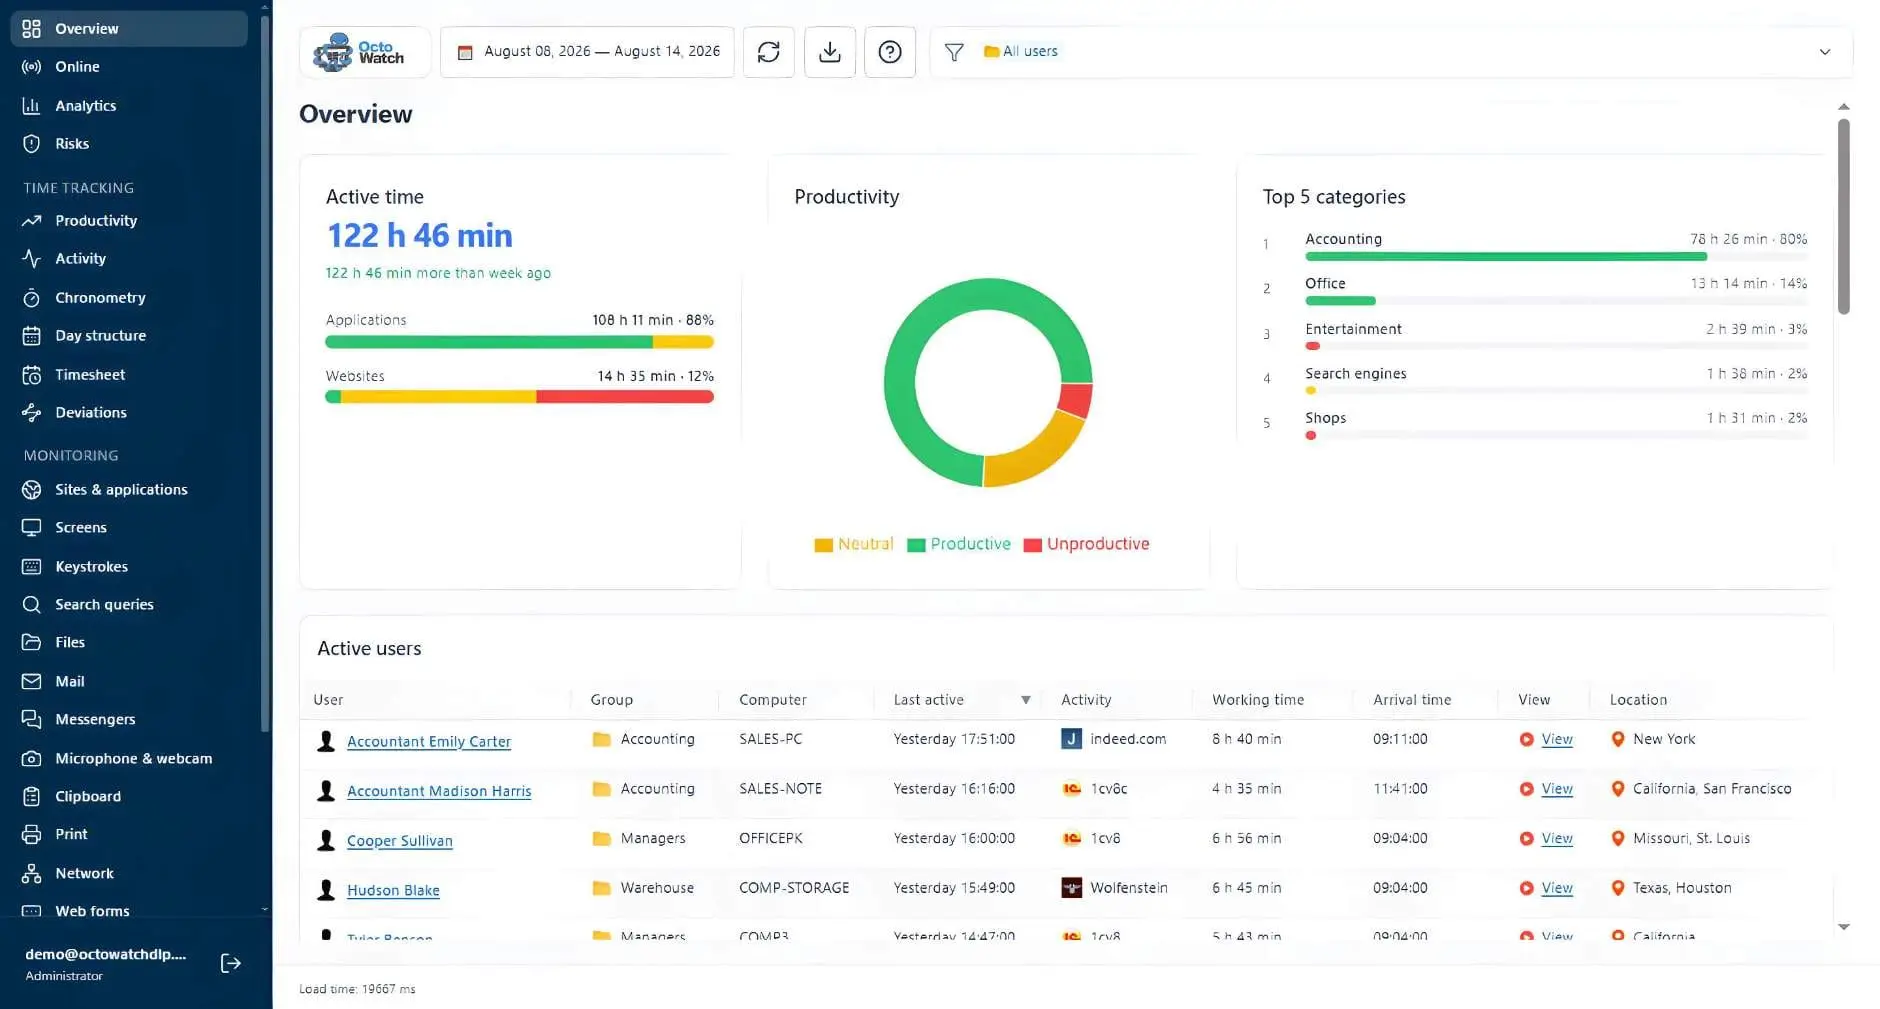
Task: Click the Timesheet icon in sidebar
Action: coord(32,375)
